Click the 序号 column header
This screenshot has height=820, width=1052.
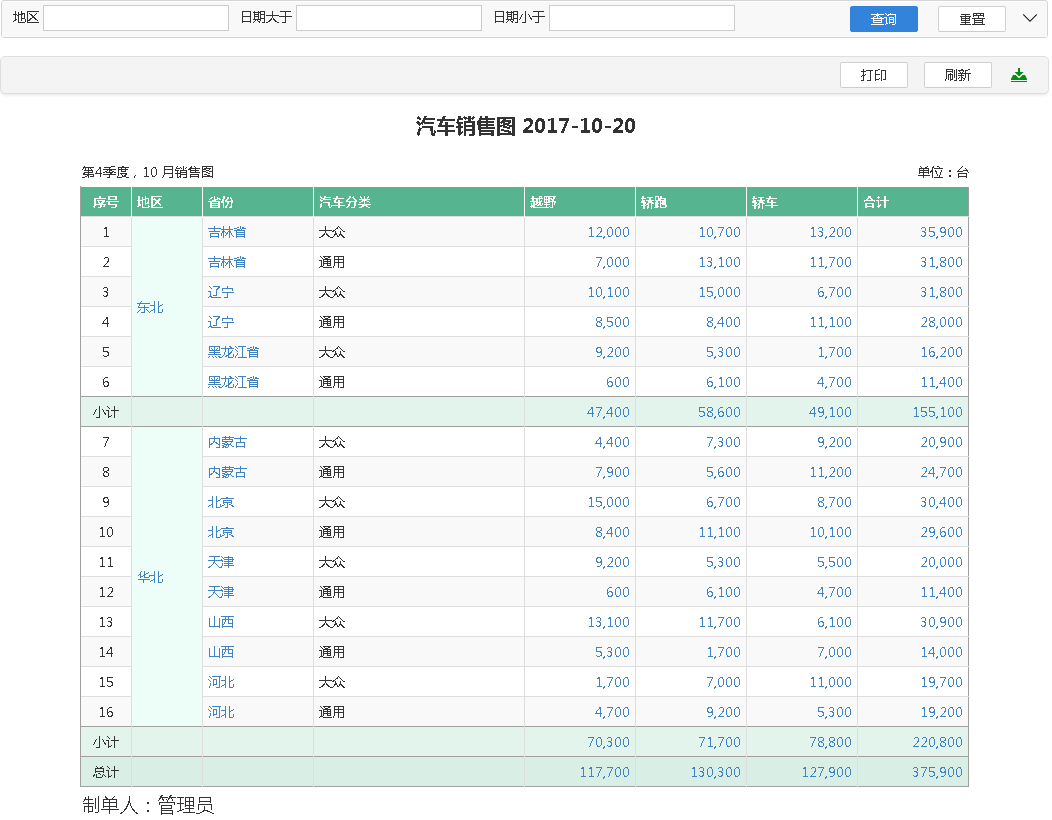pyautogui.click(x=106, y=202)
